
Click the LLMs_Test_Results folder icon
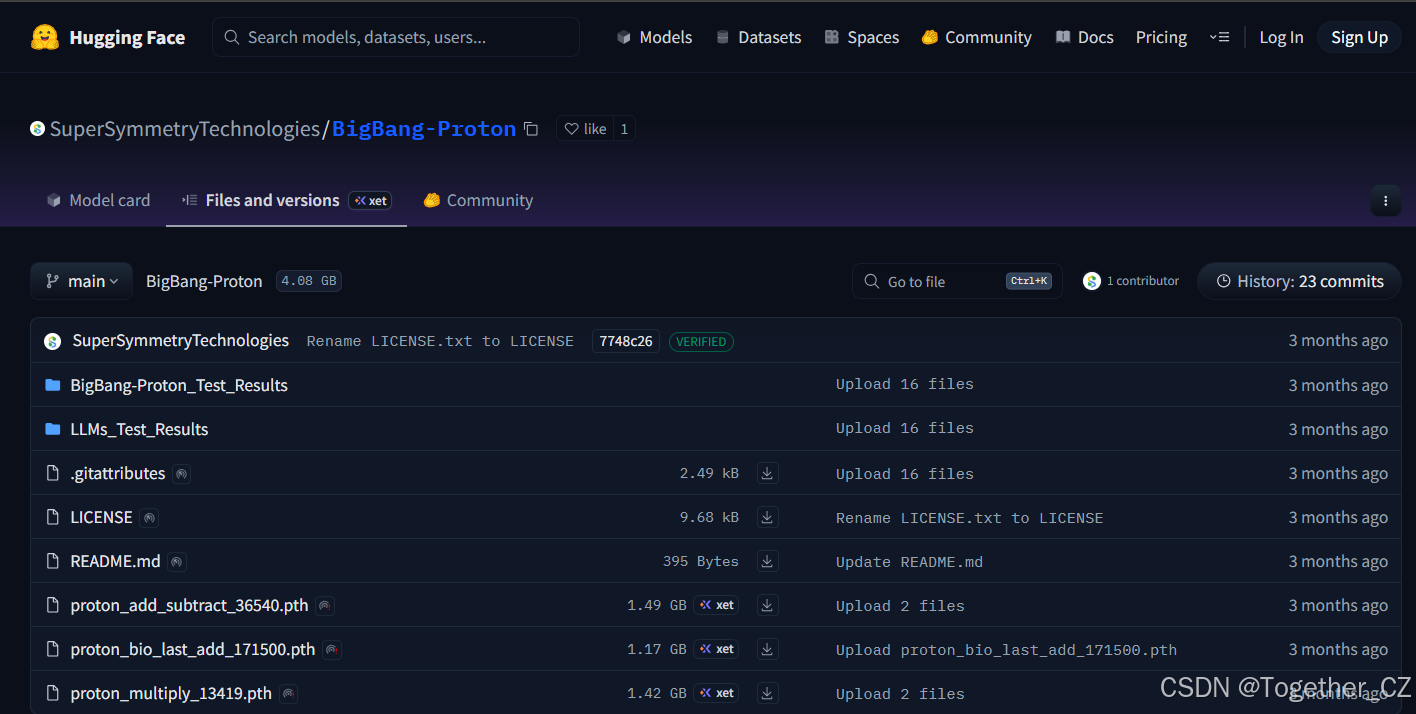coord(53,429)
